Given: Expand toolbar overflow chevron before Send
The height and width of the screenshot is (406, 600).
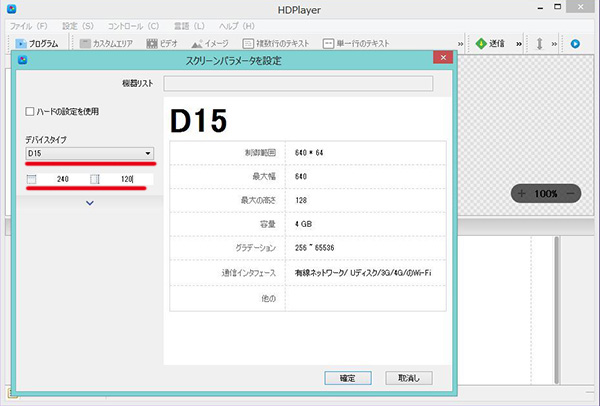Looking at the screenshot, I should [460, 44].
